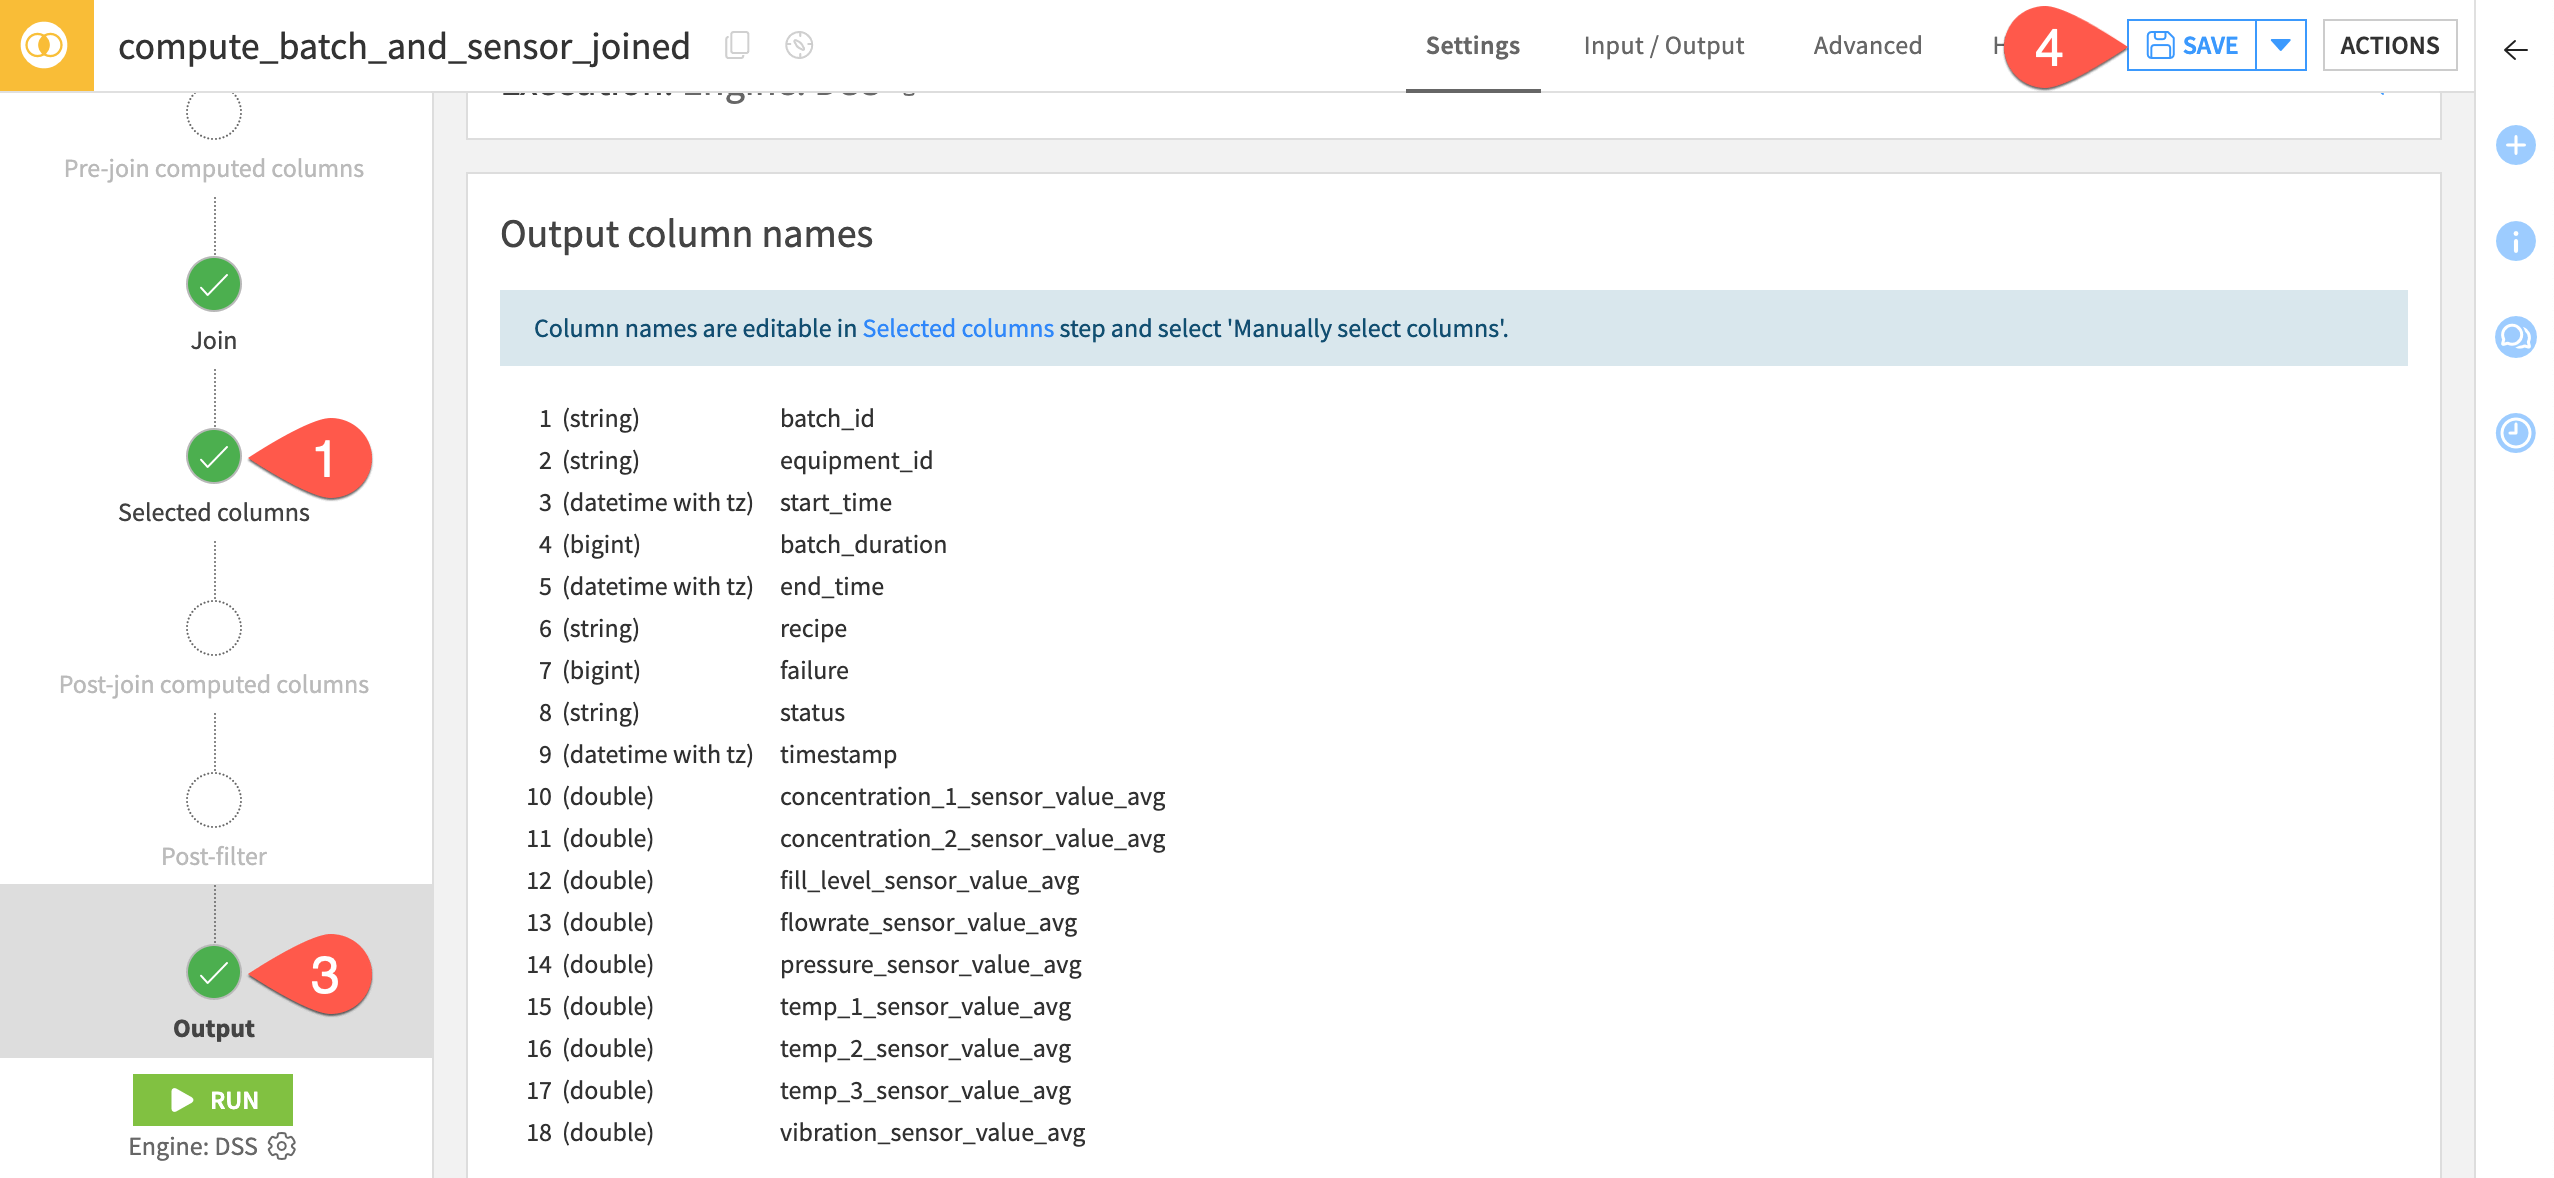Open the Save dropdown arrow
Screen dimensions: 2554x1178
2281,45
